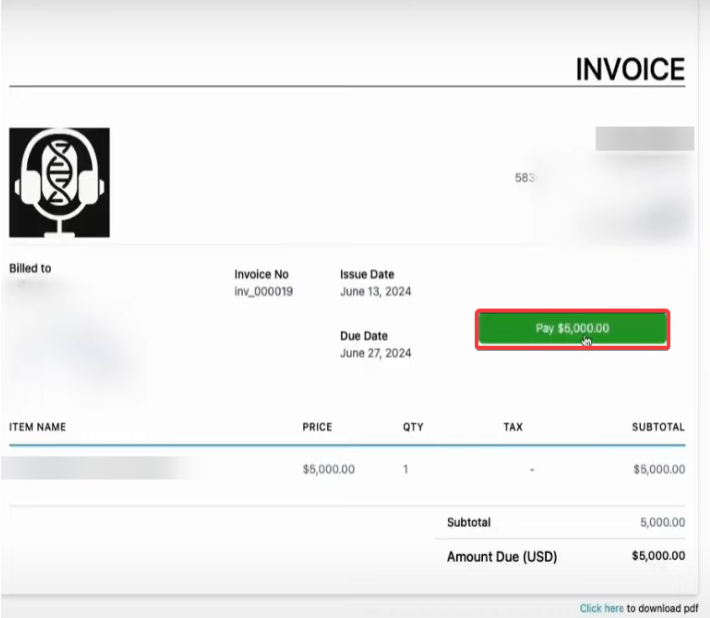Image resolution: width=710 pixels, height=618 pixels.
Task: Click the PRICE column header
Action: pyautogui.click(x=317, y=427)
